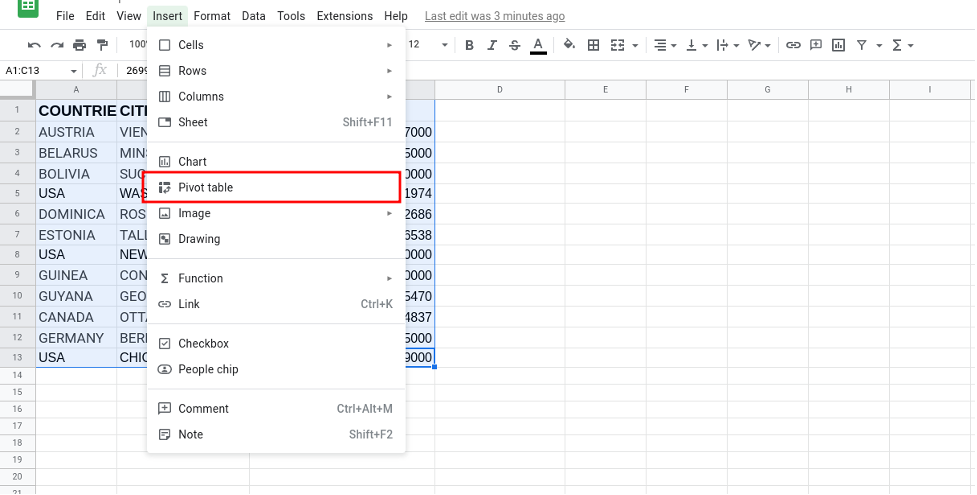The width and height of the screenshot is (977, 495).
Task: Expand the Rows submenu
Action: (x=276, y=71)
